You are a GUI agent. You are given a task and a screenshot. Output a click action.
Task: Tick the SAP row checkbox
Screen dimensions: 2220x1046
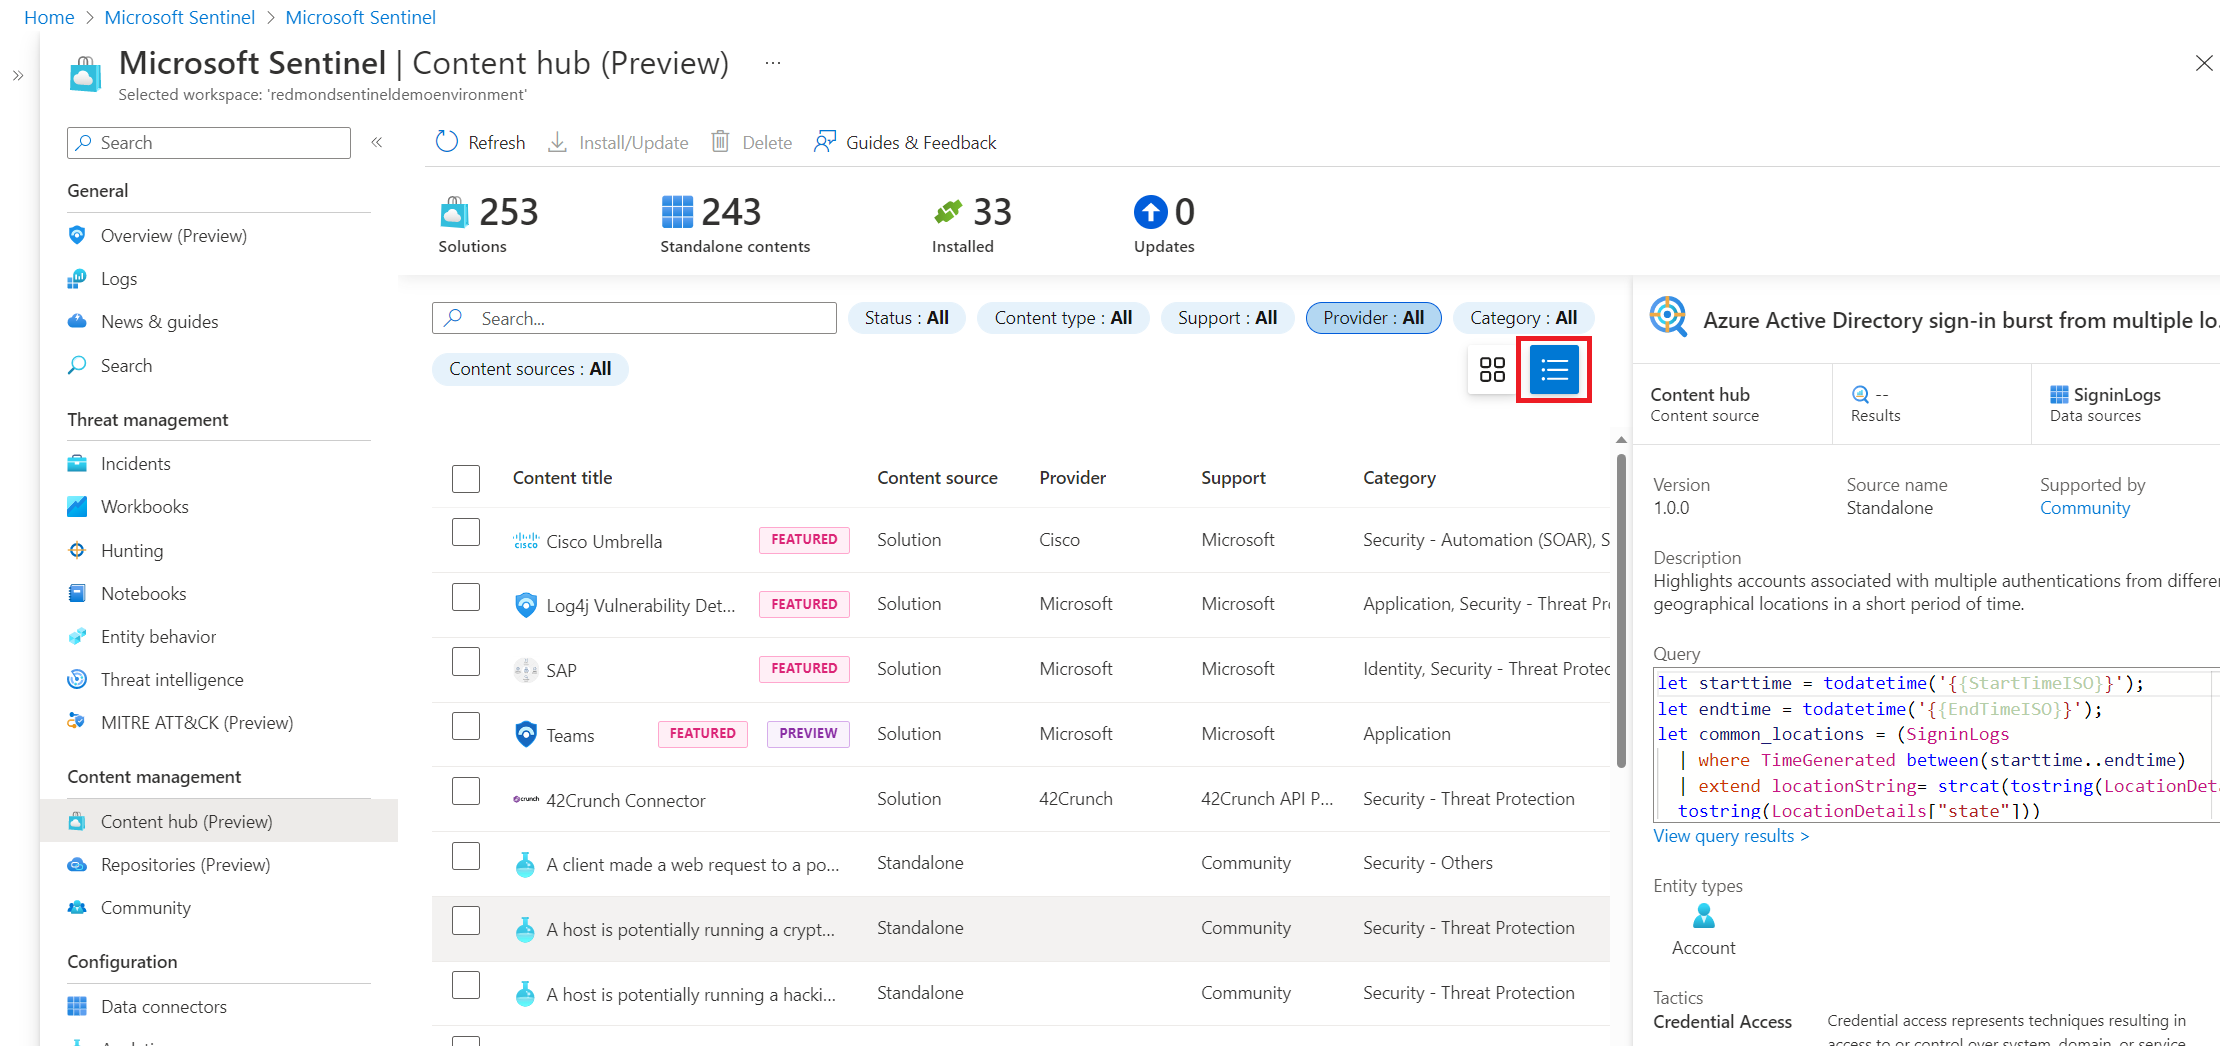[466, 662]
